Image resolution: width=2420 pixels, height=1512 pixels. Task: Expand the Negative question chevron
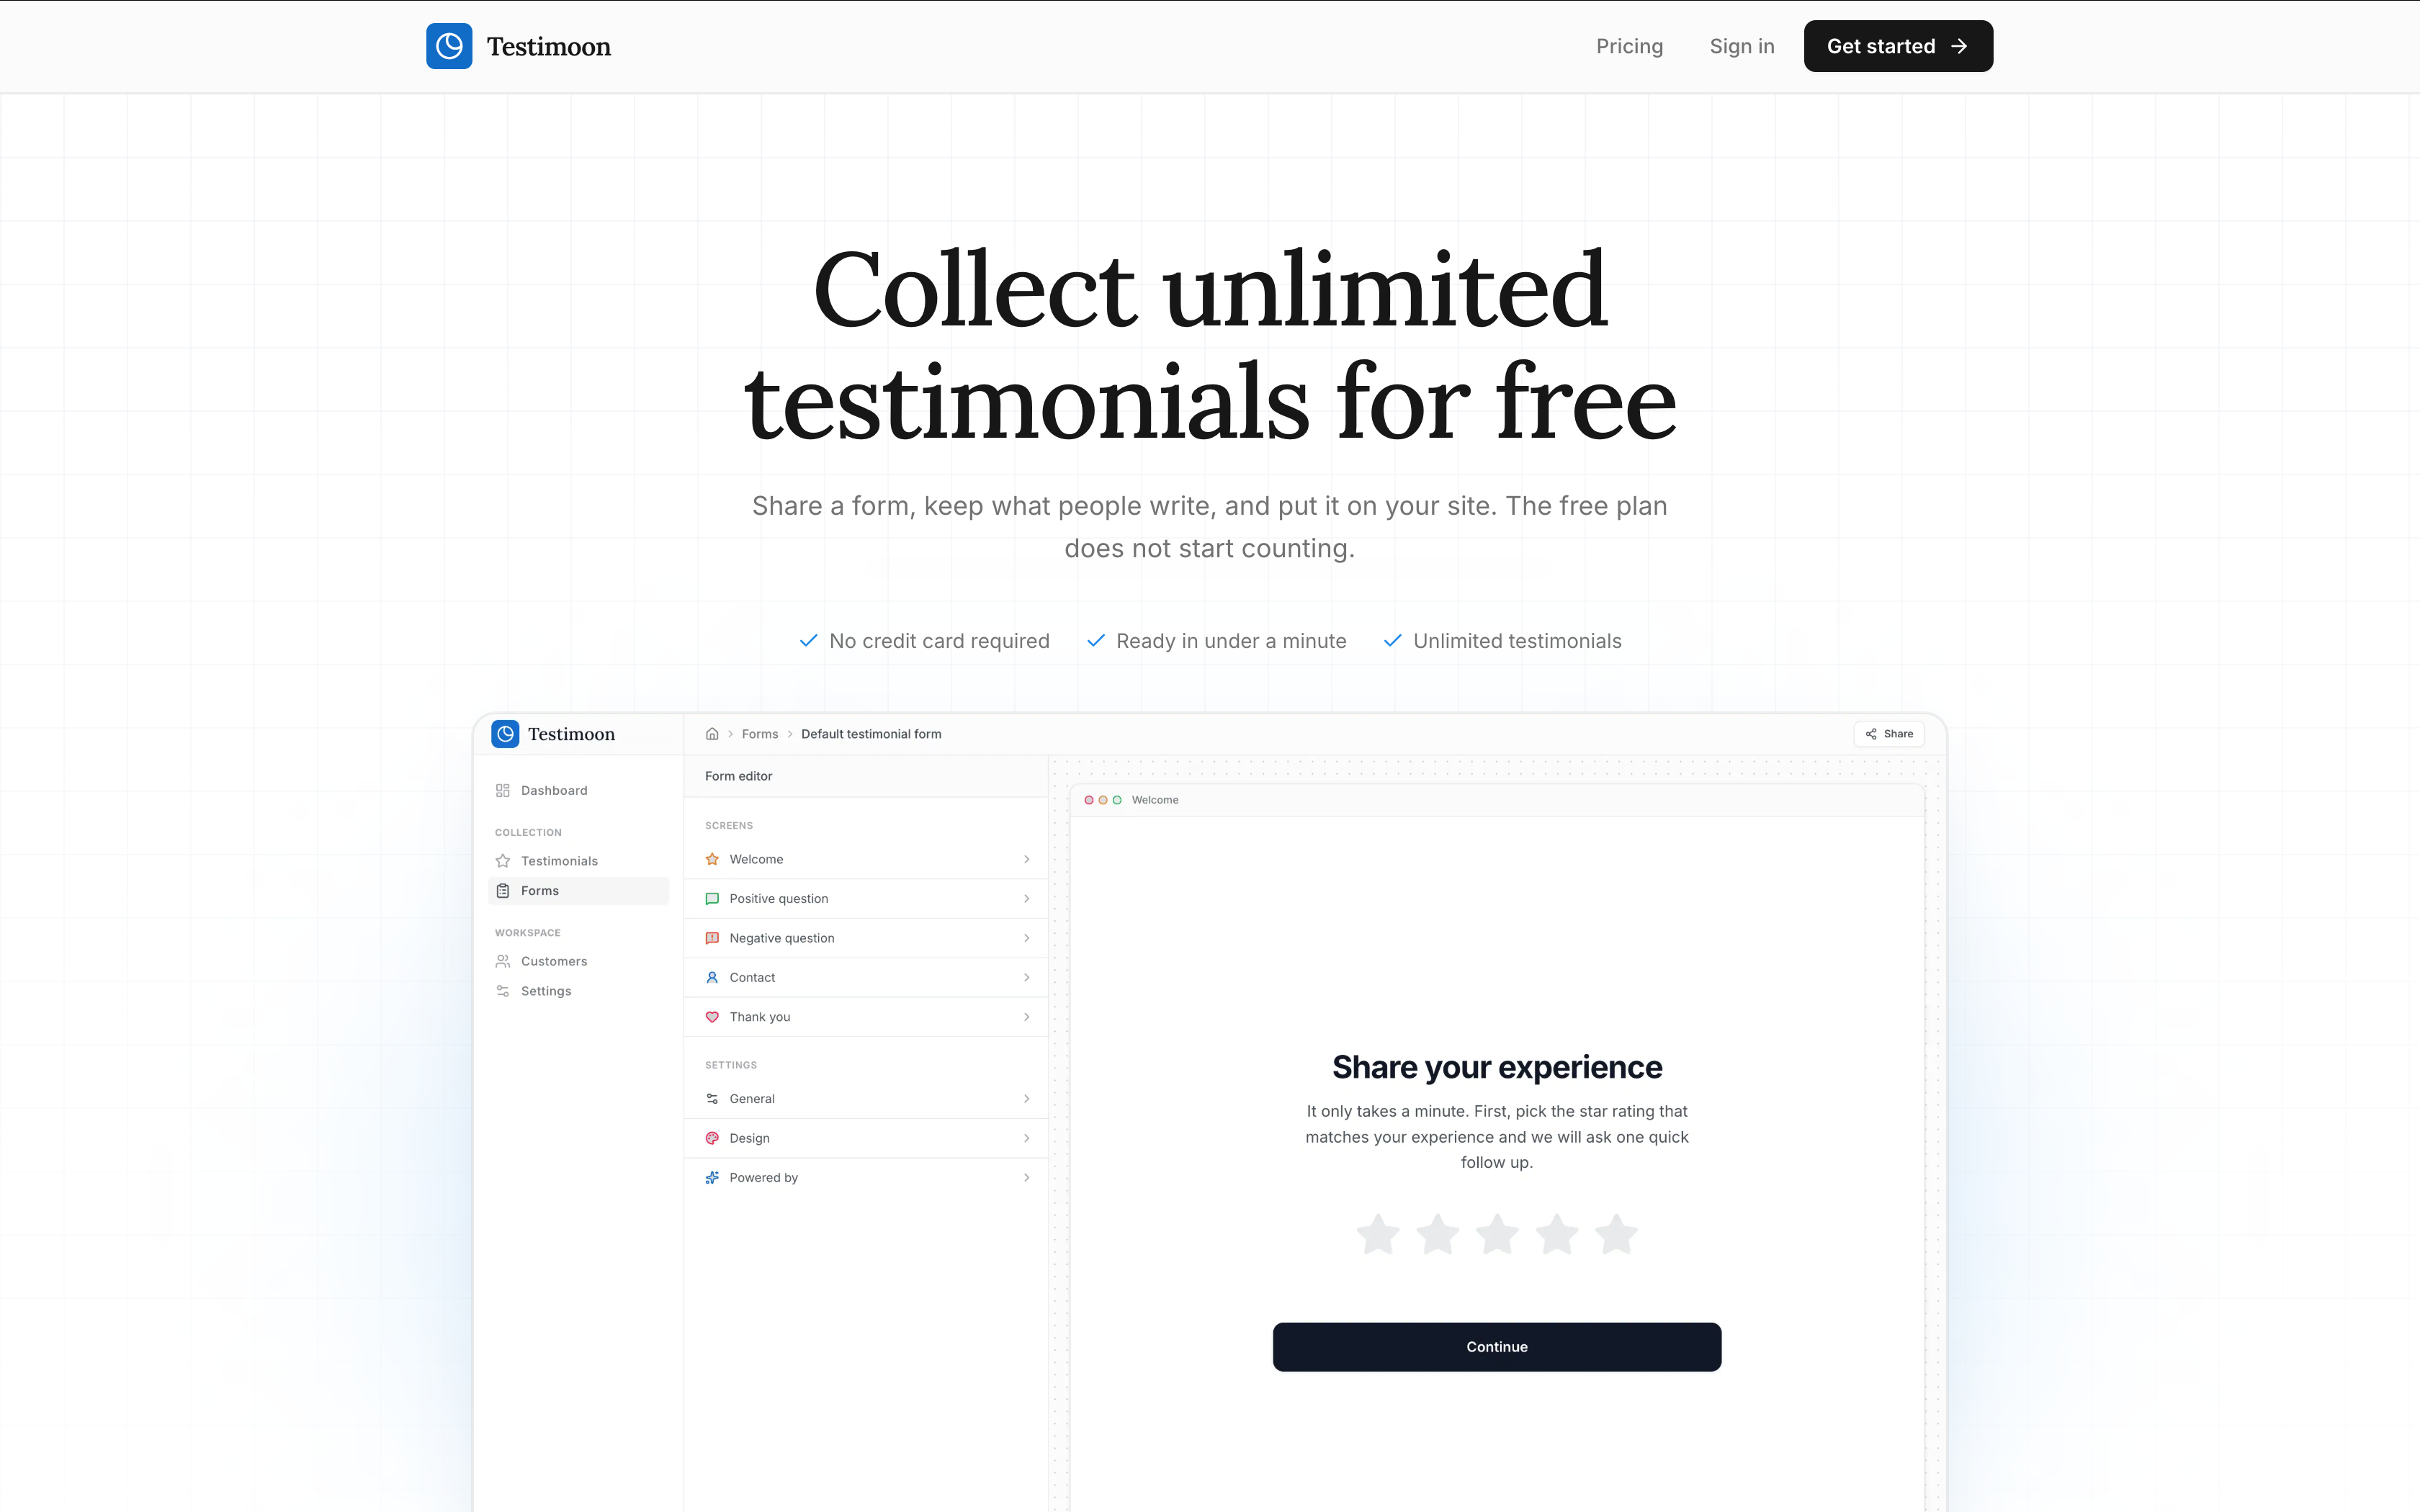point(1026,938)
